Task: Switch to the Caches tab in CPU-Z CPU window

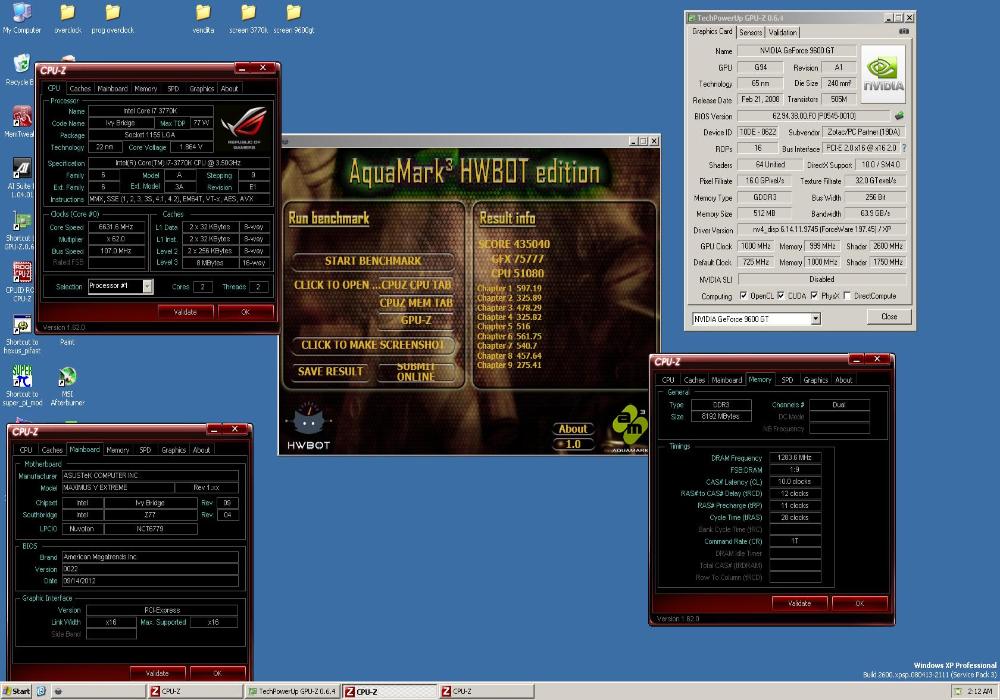Action: (x=80, y=89)
